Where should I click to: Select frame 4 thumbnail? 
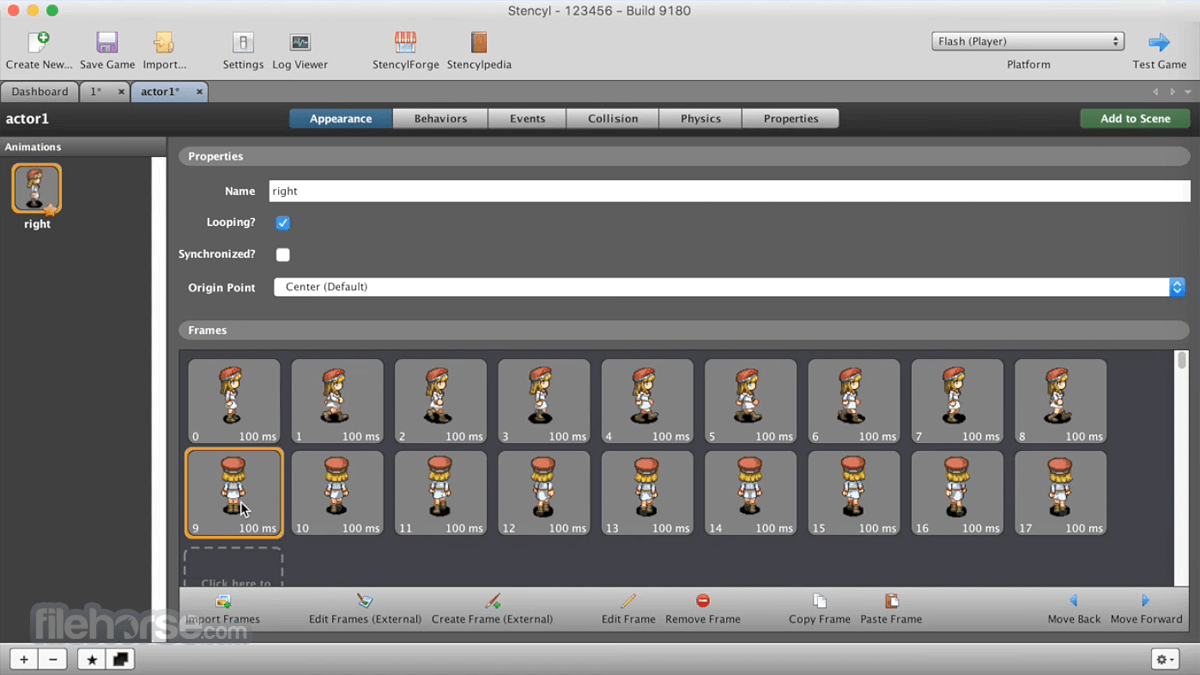click(647, 401)
